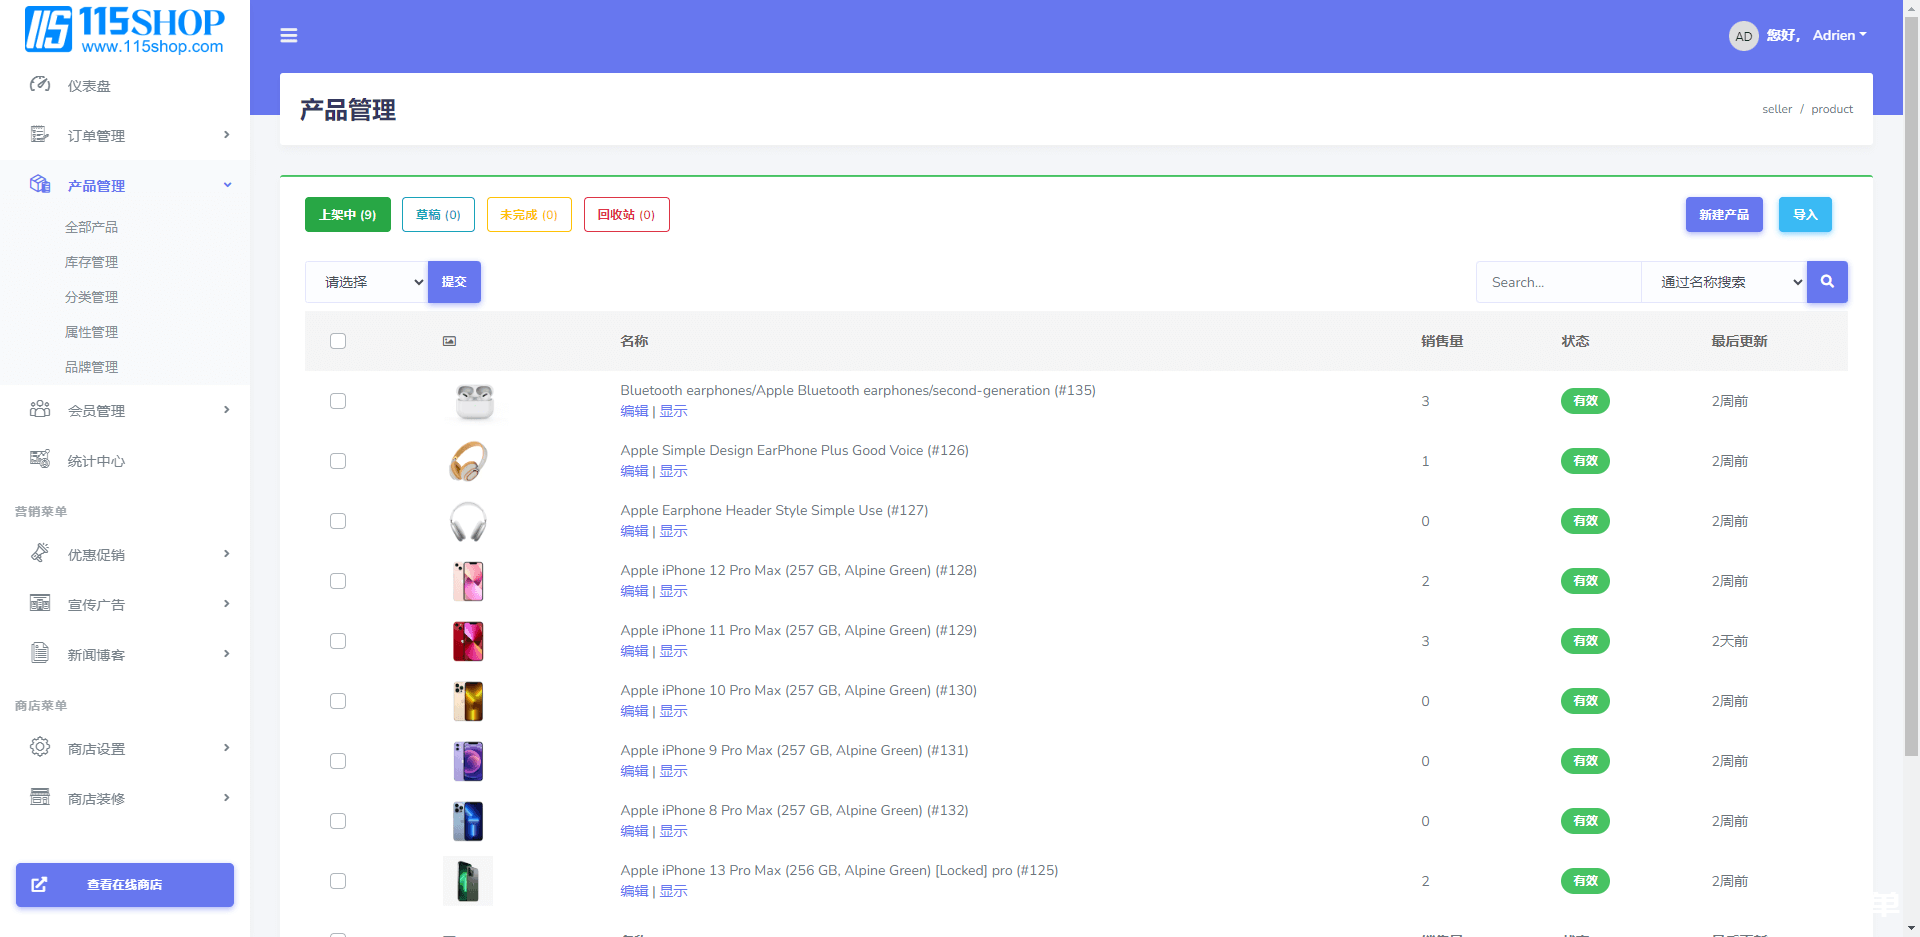Click the Search... input field
Screen dimensions: 1920x937
[x=1559, y=282]
